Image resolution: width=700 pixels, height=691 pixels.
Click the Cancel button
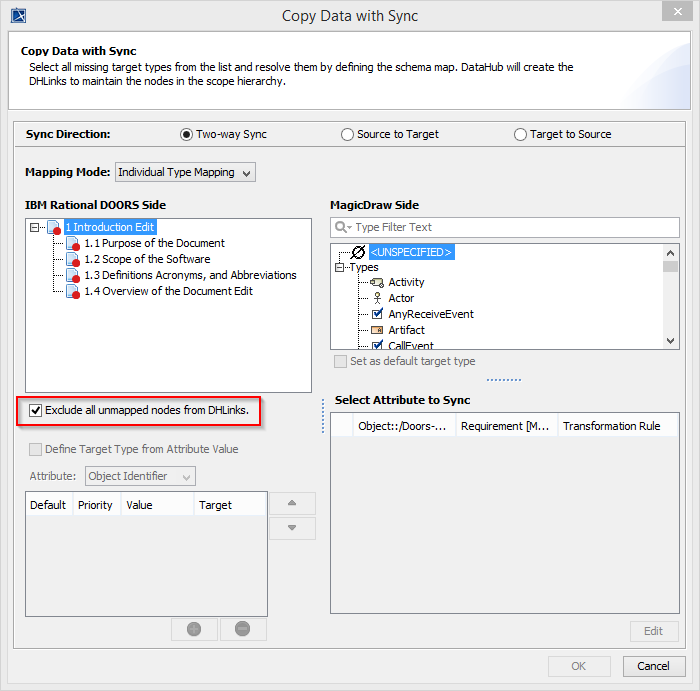tap(654, 666)
